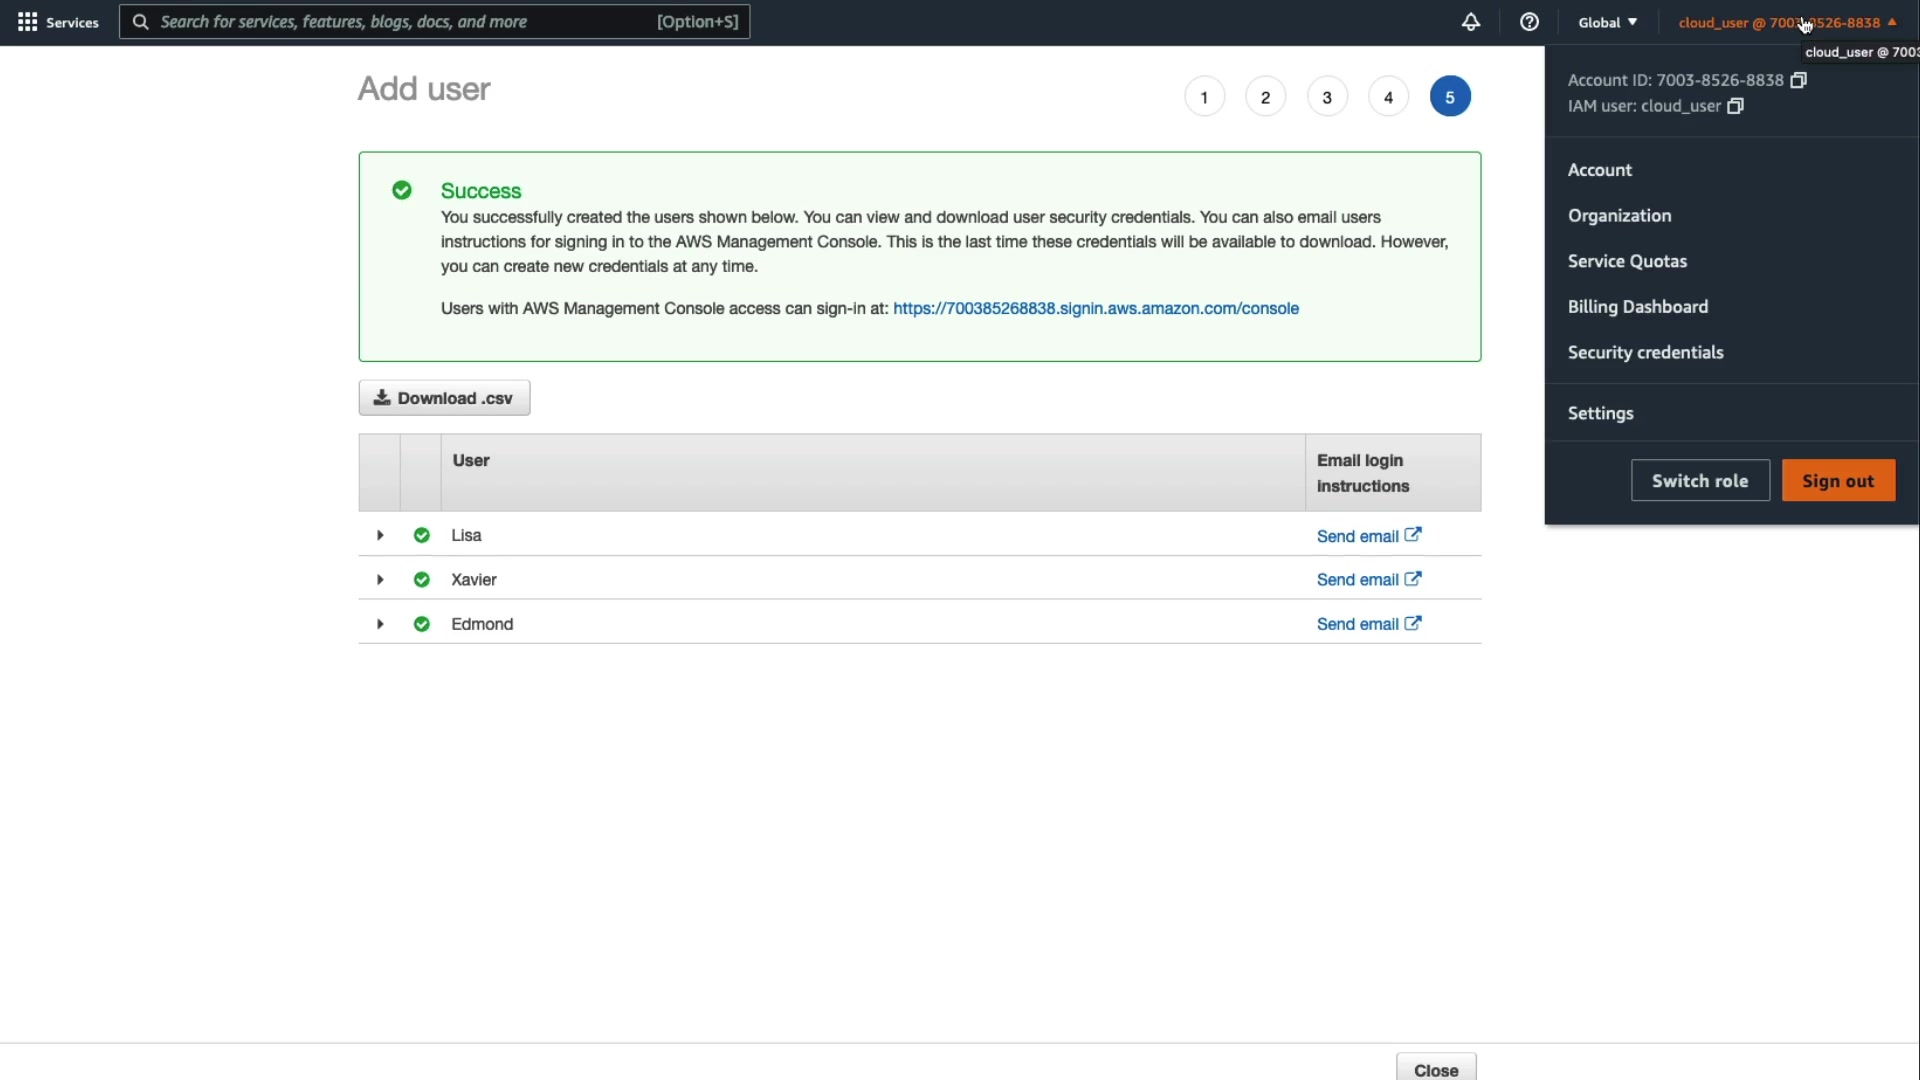Open the help question mark icon
The image size is (1920, 1080).
tap(1529, 22)
